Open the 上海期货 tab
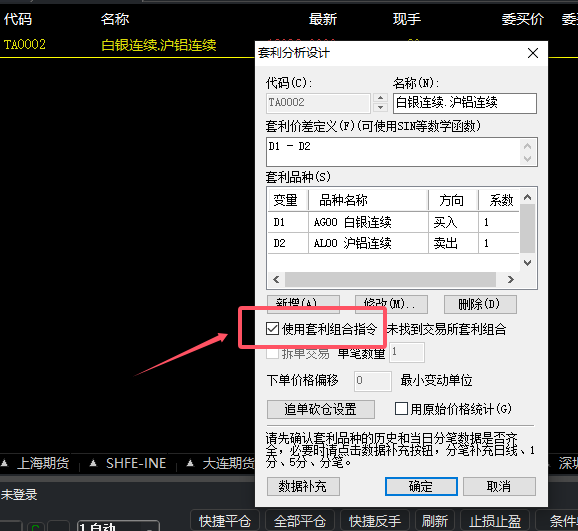The height and width of the screenshot is (531, 578). click(43, 463)
